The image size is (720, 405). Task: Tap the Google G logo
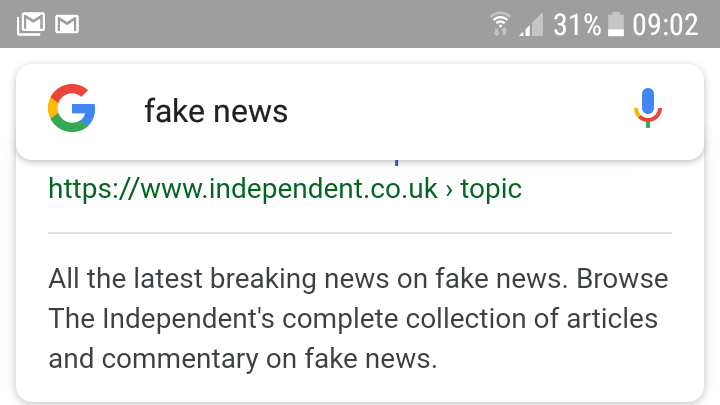[72, 108]
